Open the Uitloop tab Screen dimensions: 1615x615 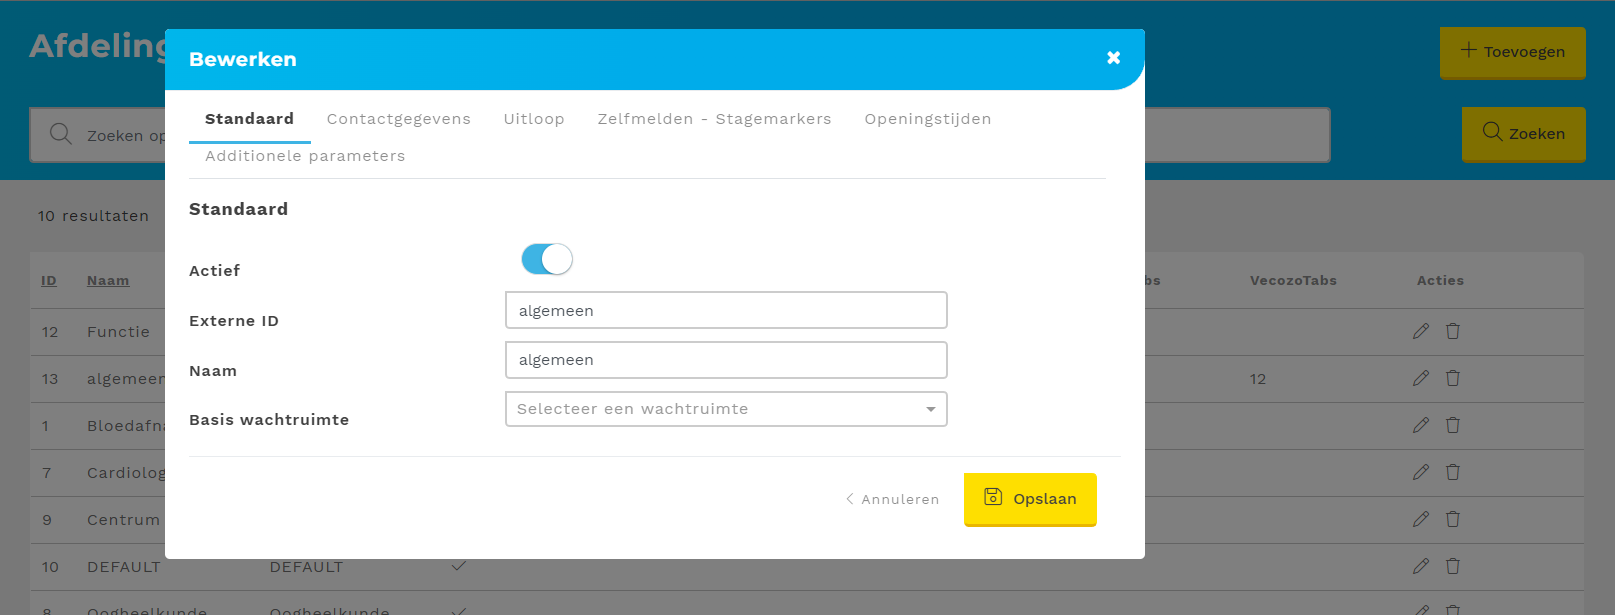point(534,119)
